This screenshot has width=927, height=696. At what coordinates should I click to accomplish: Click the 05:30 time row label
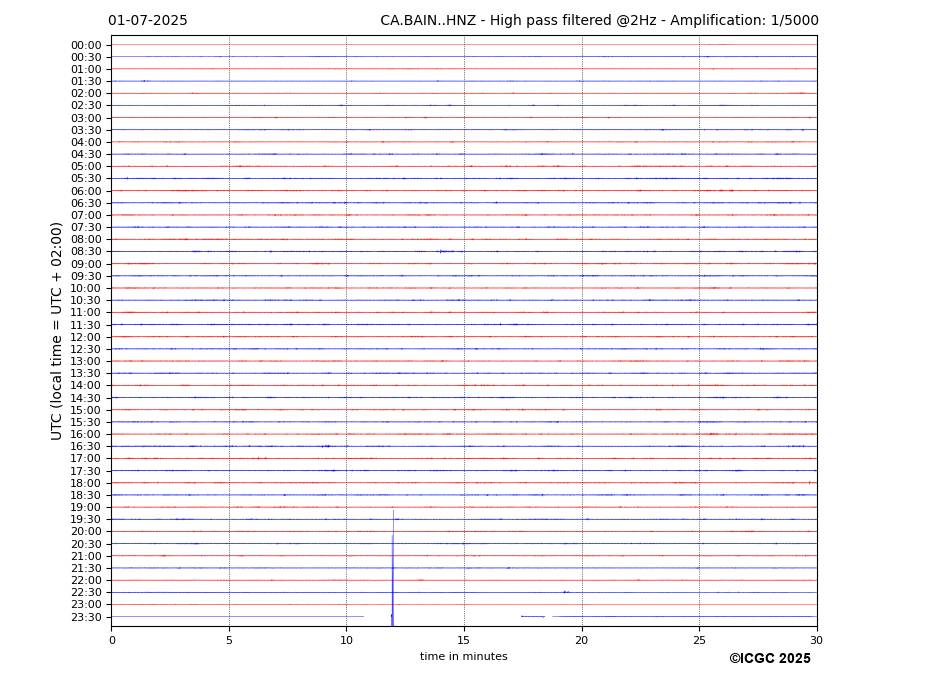86,179
